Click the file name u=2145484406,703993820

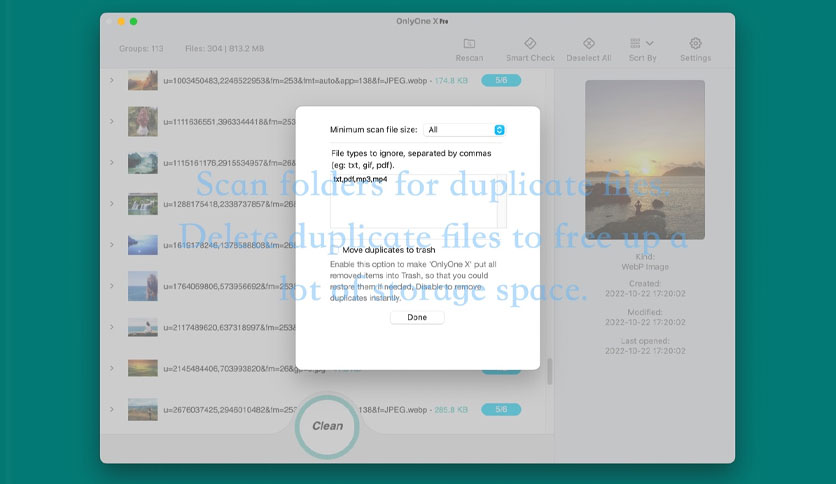244,368
